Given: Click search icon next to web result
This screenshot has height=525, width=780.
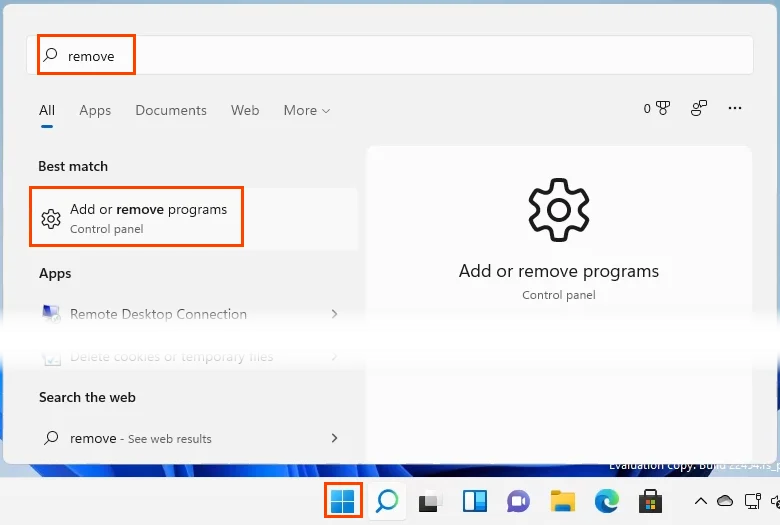Looking at the screenshot, I should (x=51, y=438).
